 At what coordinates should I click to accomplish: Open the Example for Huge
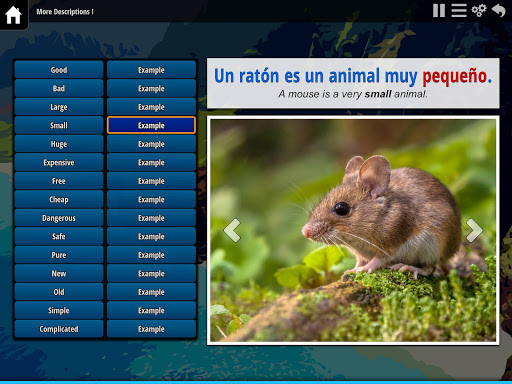[151, 144]
